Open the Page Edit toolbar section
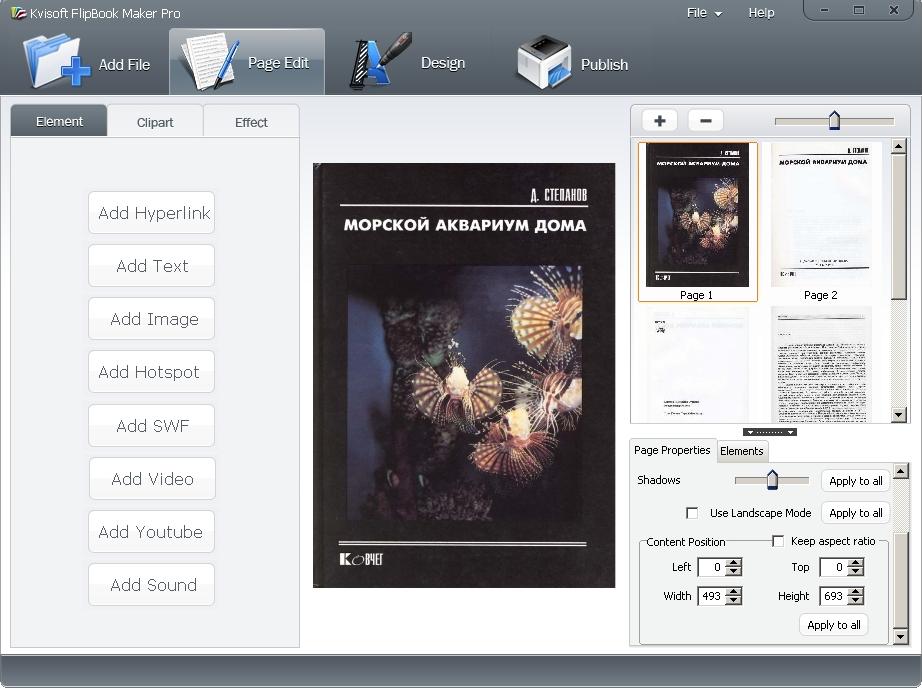922x689 pixels. pyautogui.click(x=247, y=62)
